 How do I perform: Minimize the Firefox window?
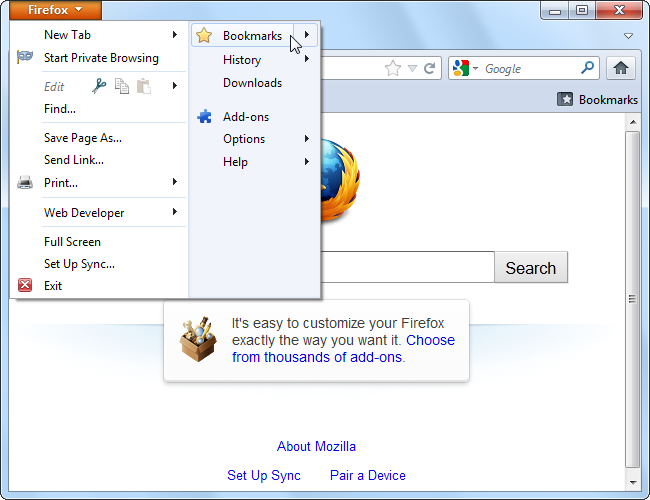coord(555,10)
